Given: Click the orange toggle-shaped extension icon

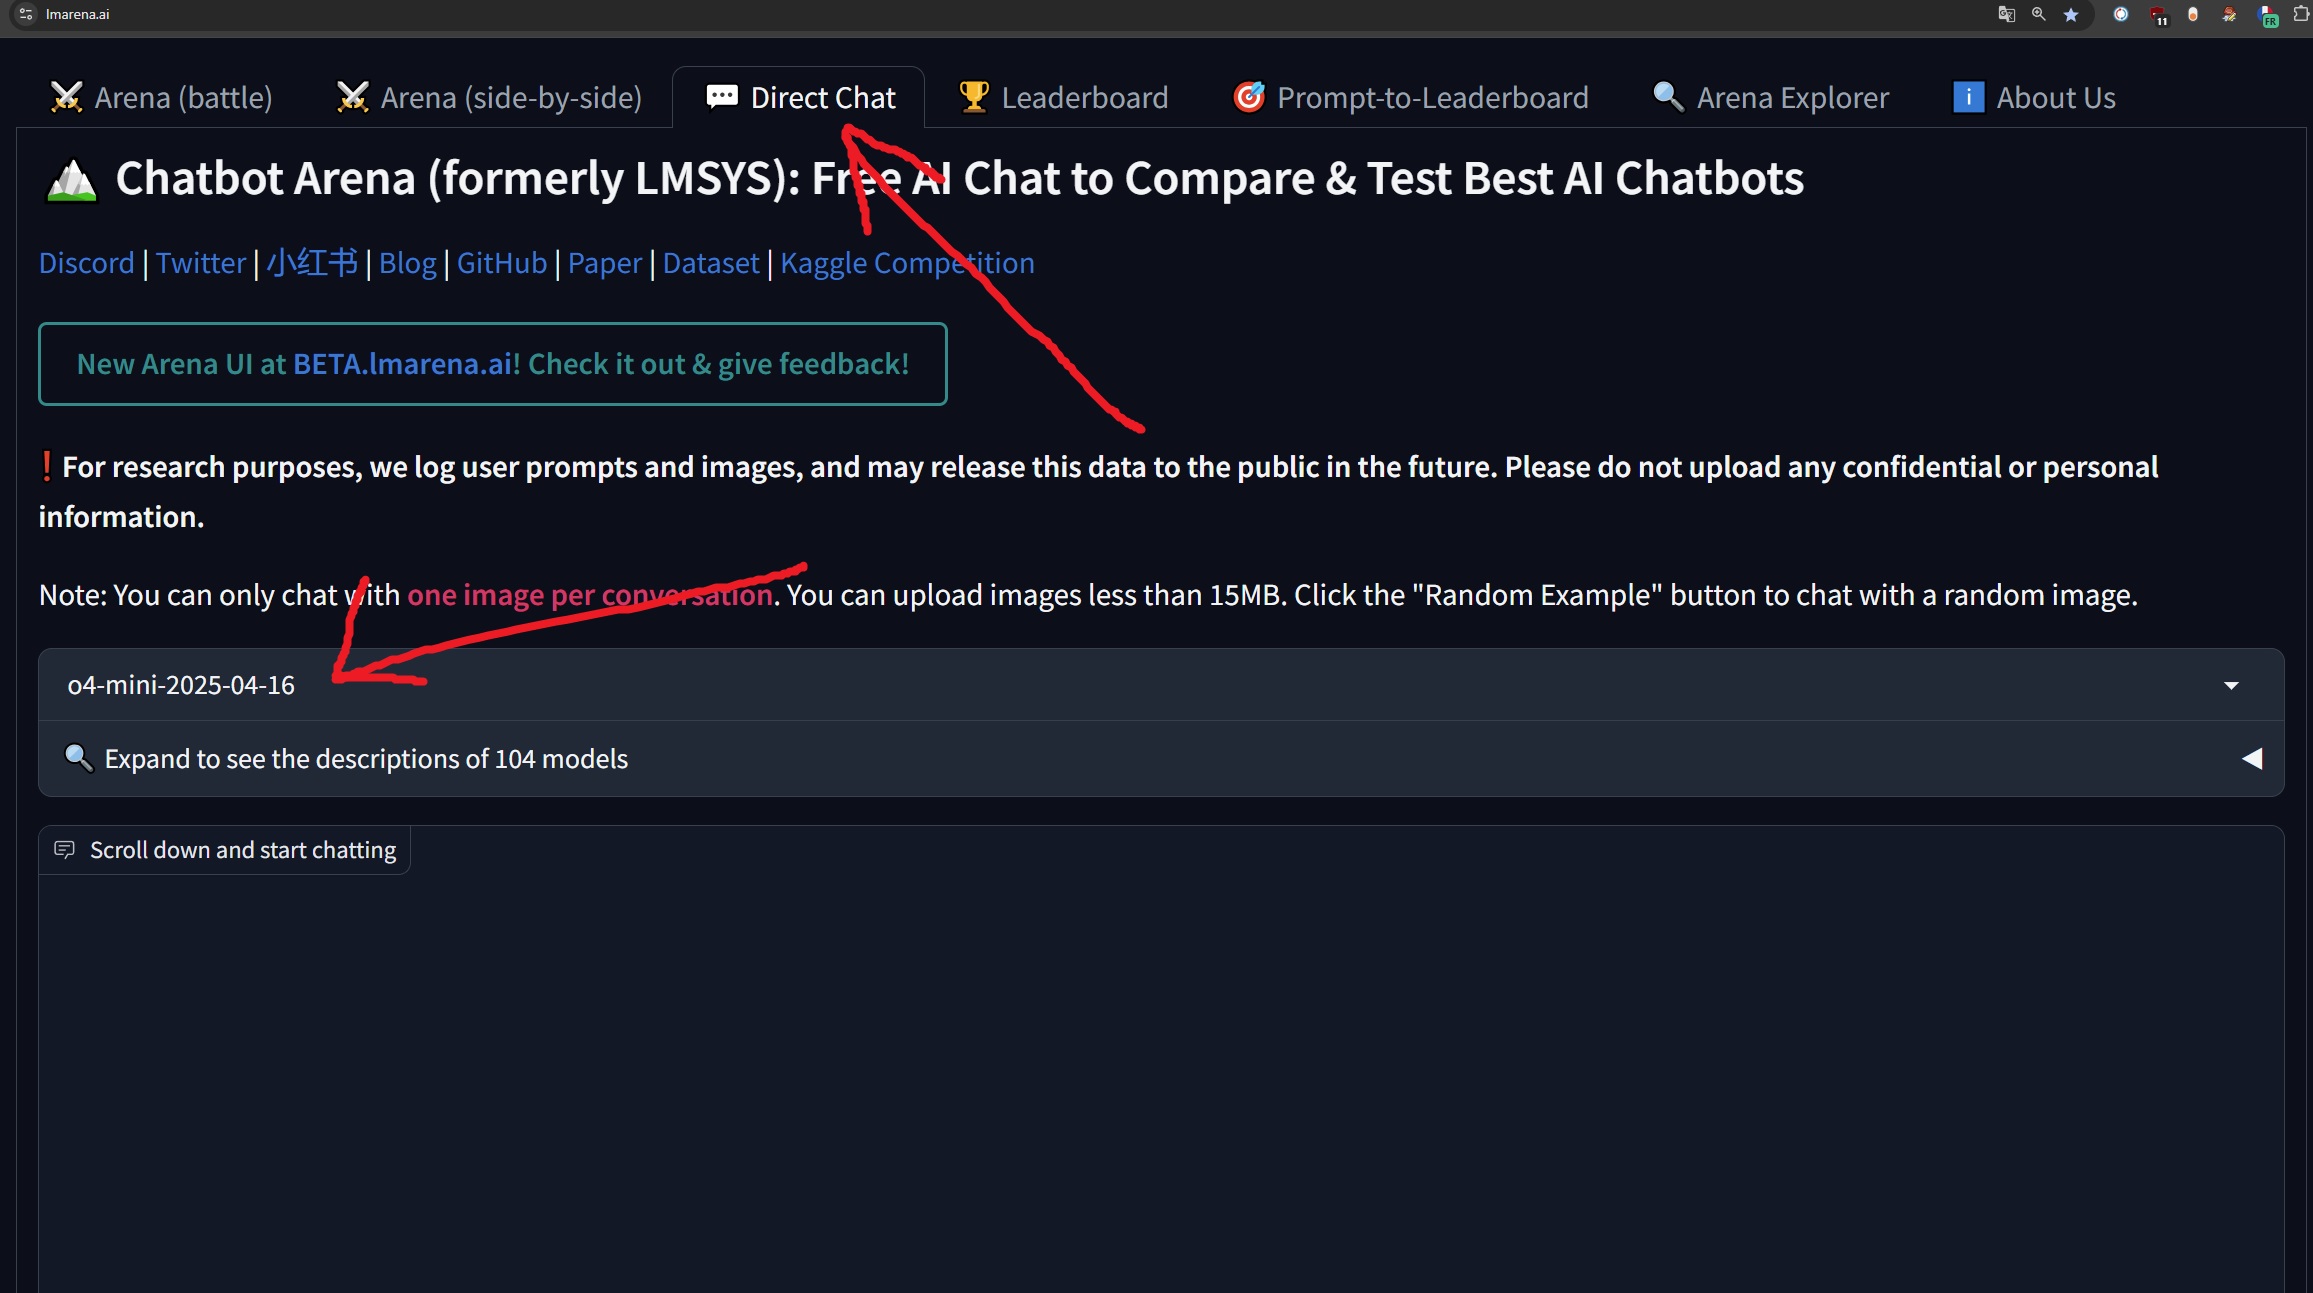Looking at the screenshot, I should (2193, 14).
